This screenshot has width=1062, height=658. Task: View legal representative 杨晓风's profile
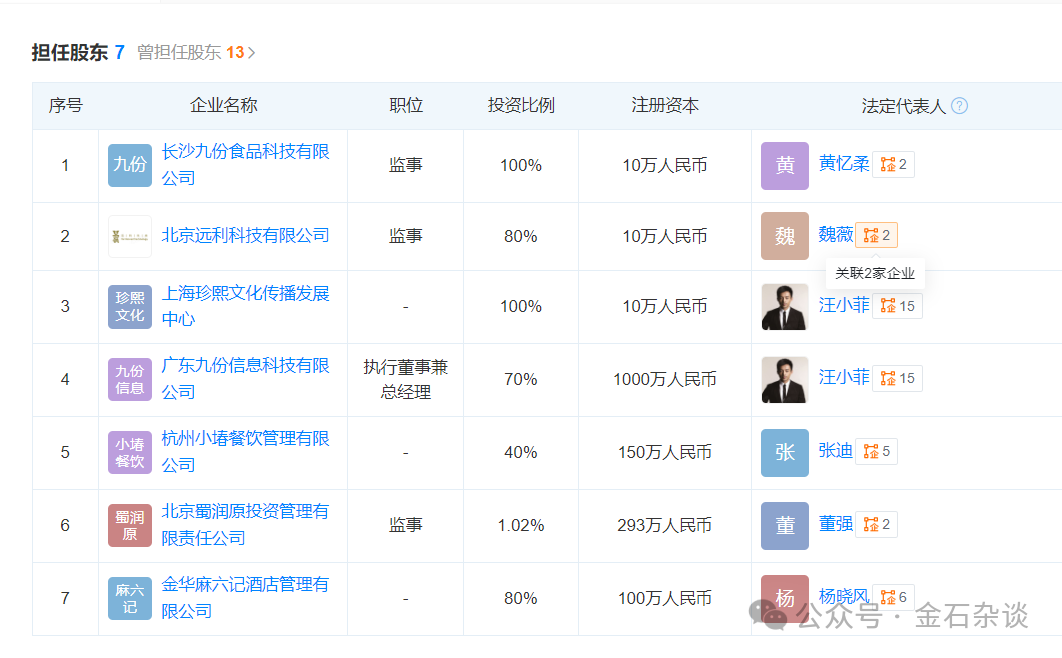(844, 596)
